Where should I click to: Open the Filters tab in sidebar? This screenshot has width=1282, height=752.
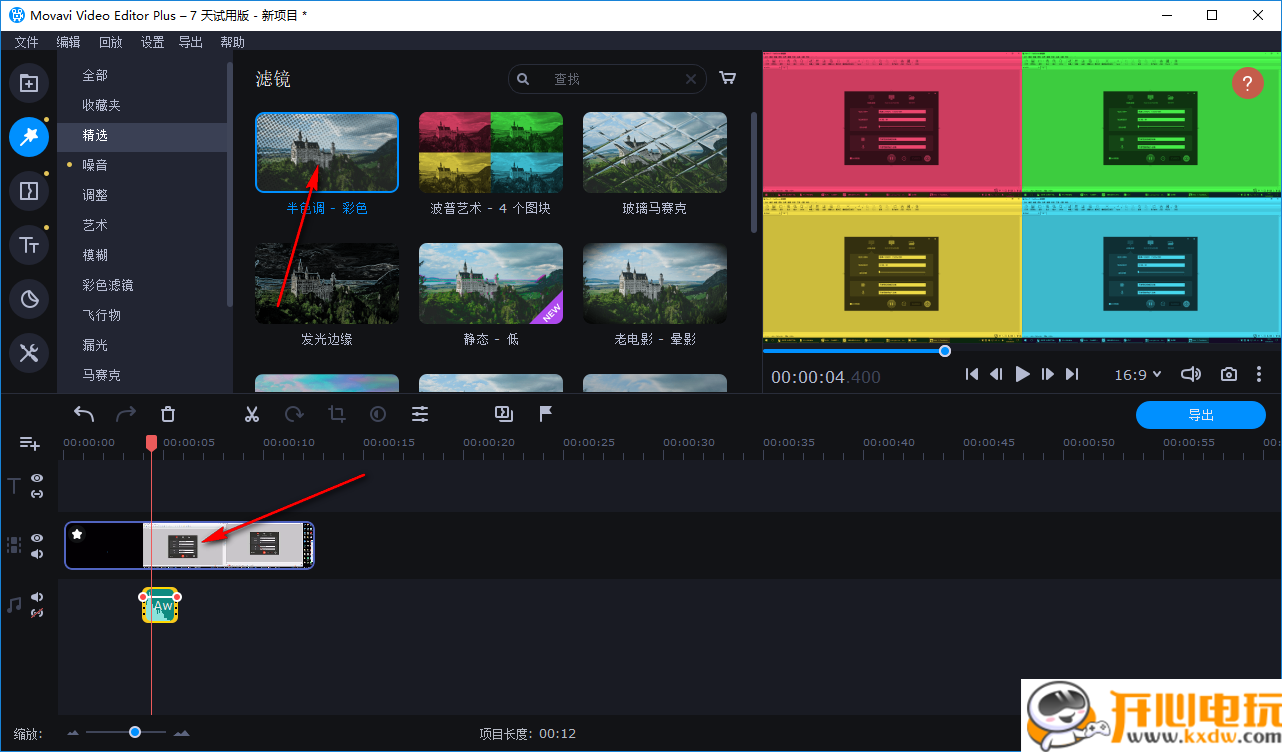pos(29,136)
